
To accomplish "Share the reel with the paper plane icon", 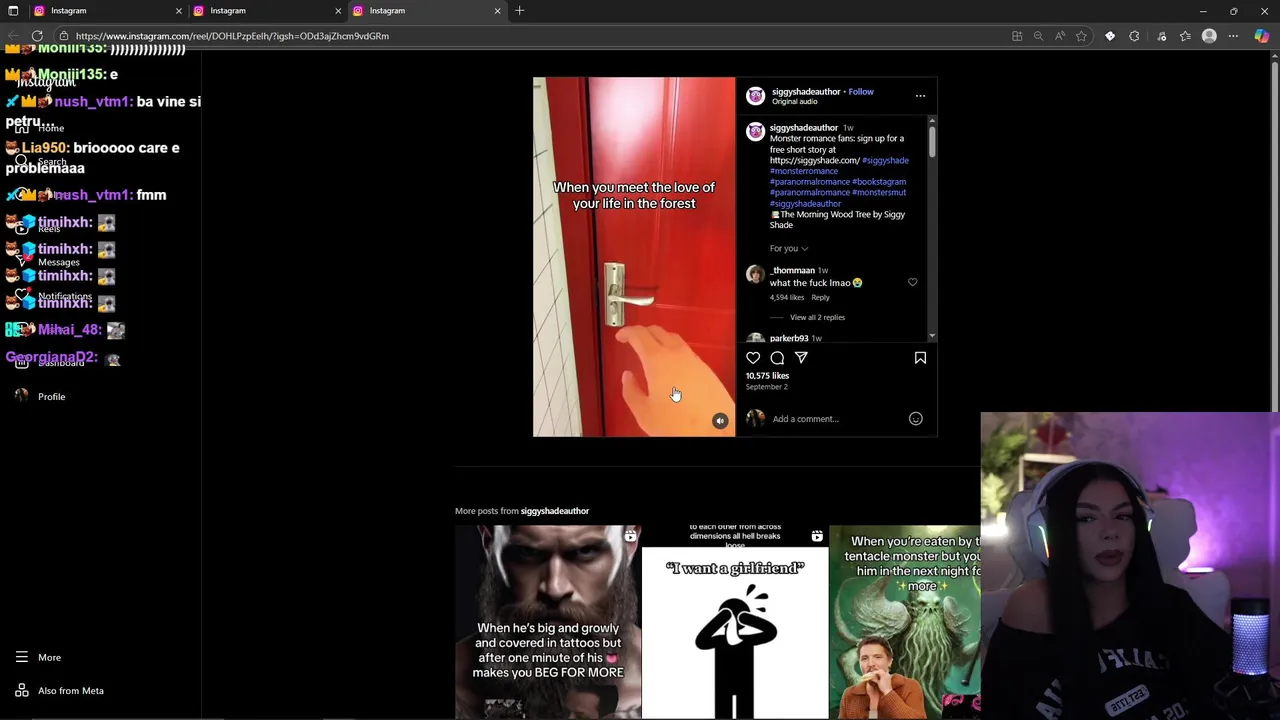I will click(801, 358).
